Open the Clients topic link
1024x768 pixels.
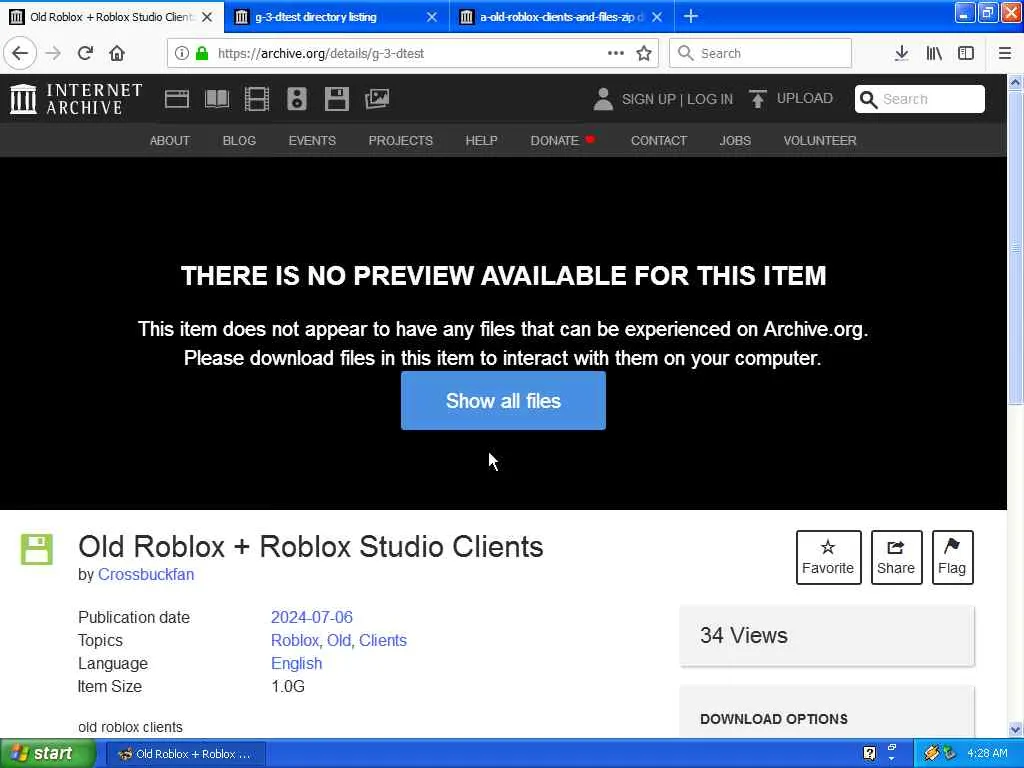point(383,640)
